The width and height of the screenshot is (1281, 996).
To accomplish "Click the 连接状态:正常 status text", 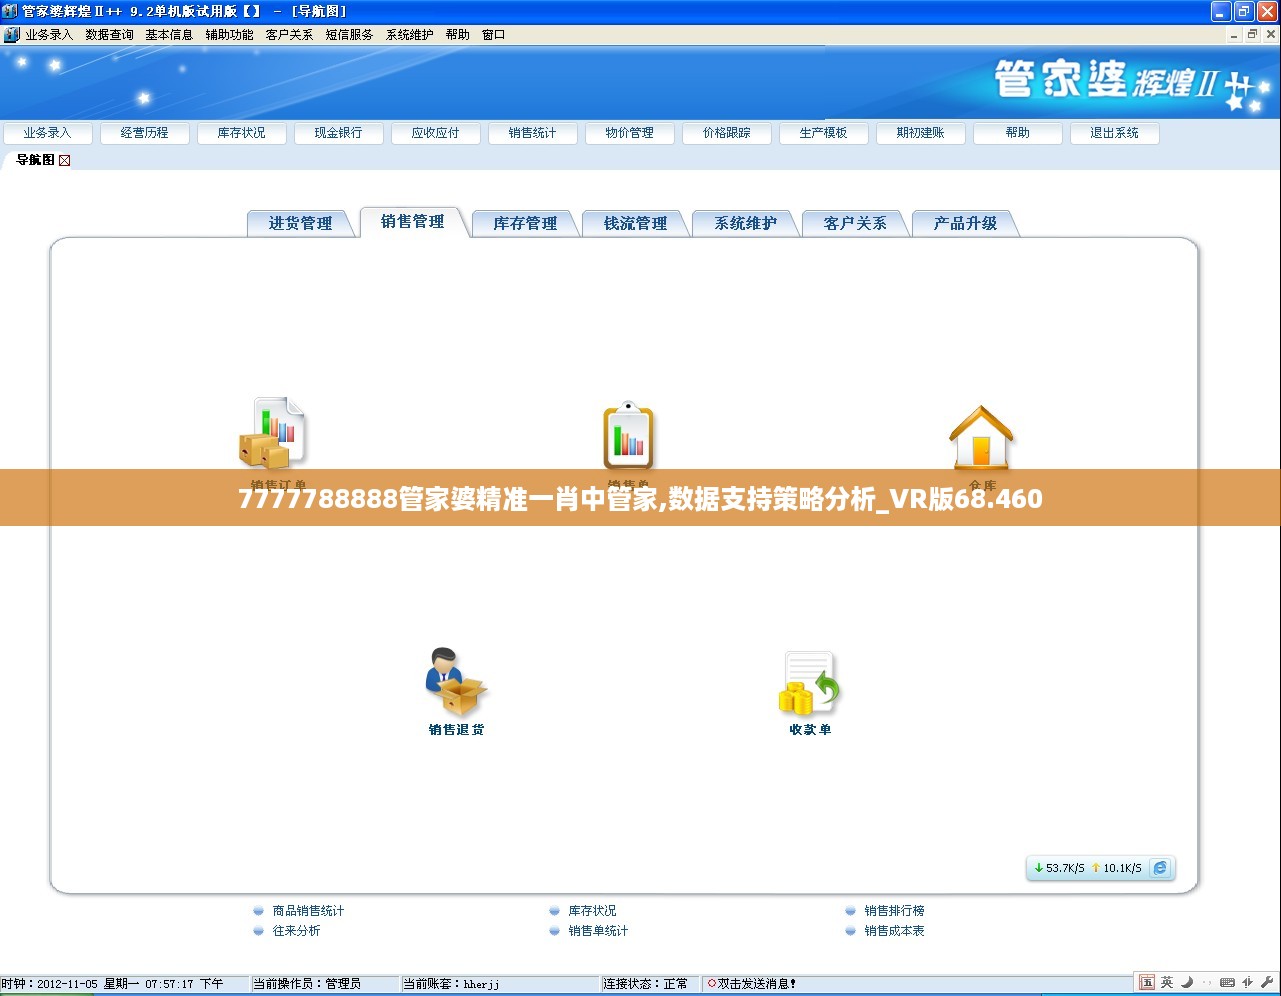I will 645,984.
